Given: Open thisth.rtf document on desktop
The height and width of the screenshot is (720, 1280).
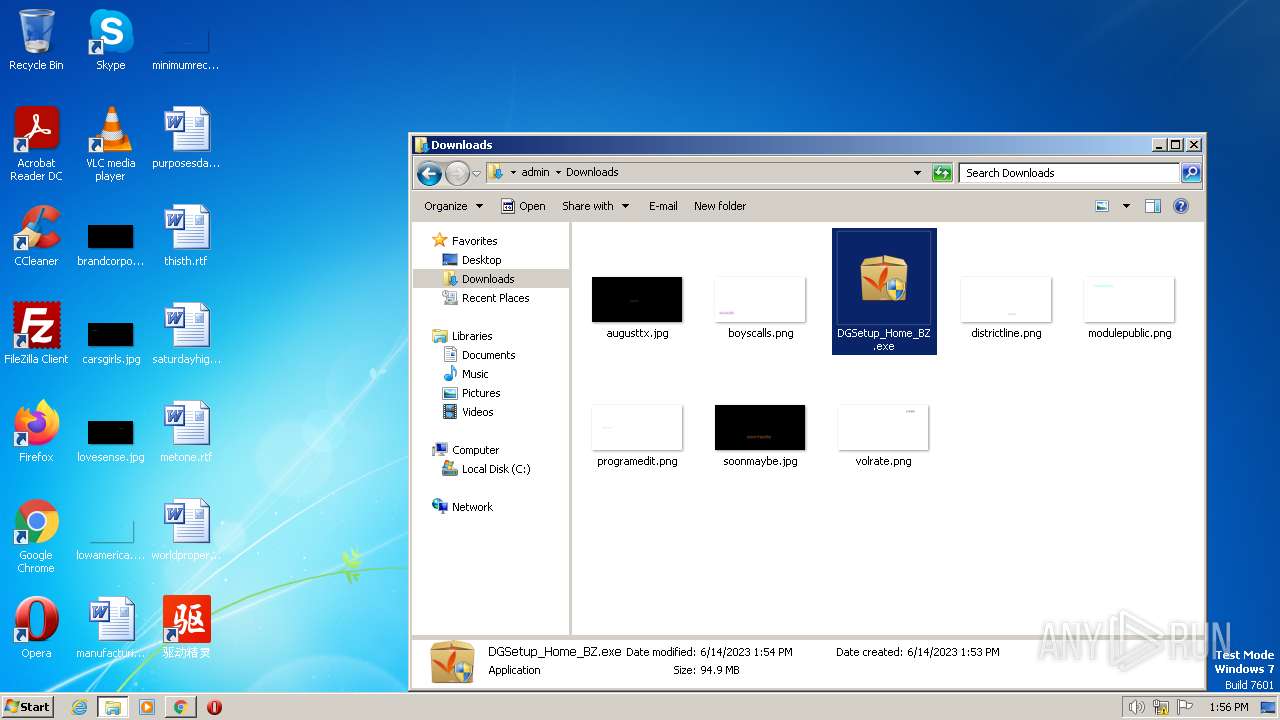Looking at the screenshot, I should click(186, 236).
